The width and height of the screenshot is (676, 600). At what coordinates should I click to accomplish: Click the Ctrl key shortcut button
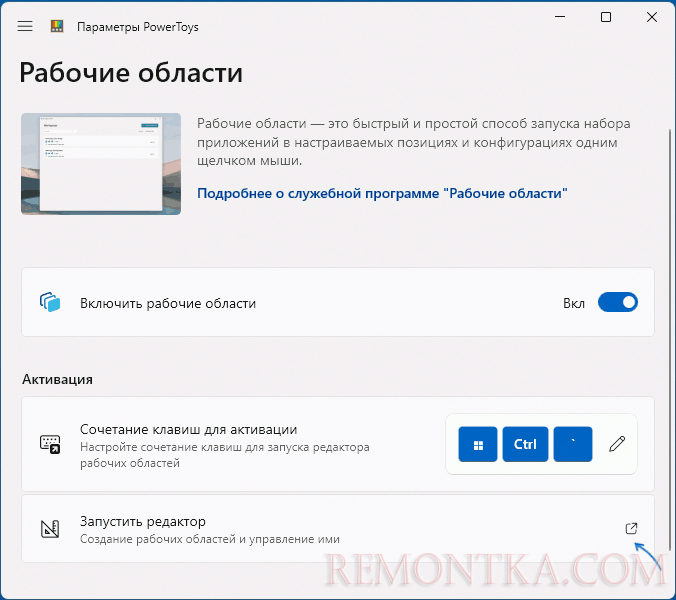pos(525,444)
